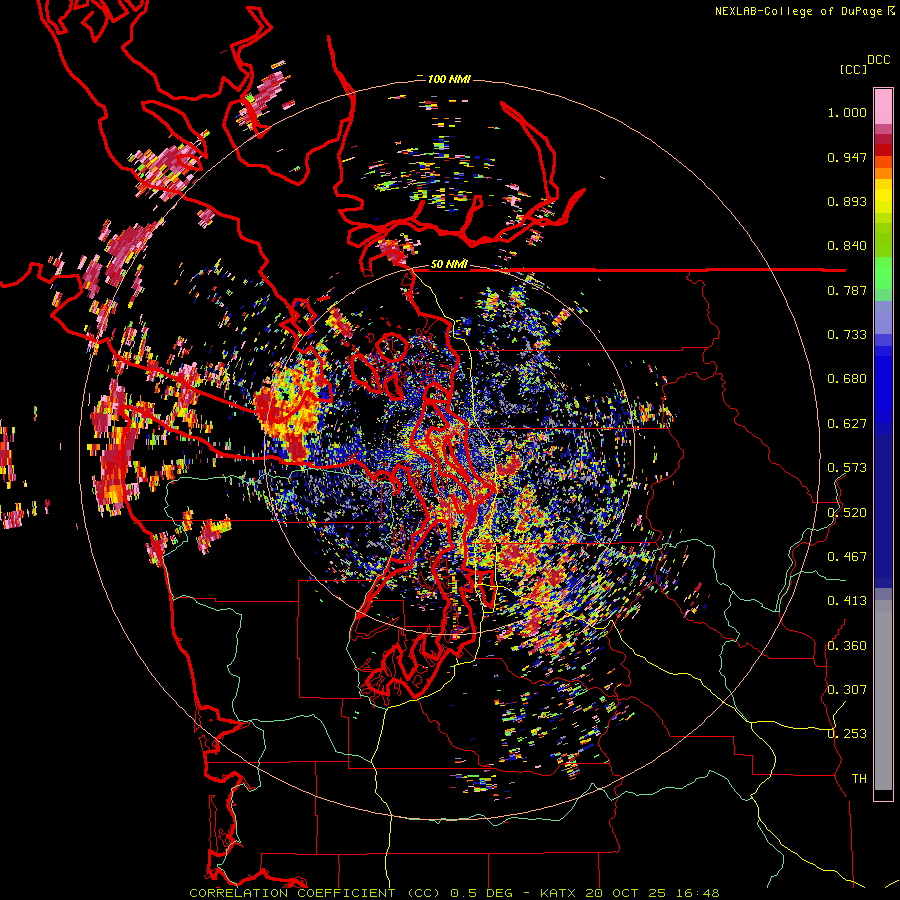Select the 0.947 scale value

(x=847, y=157)
